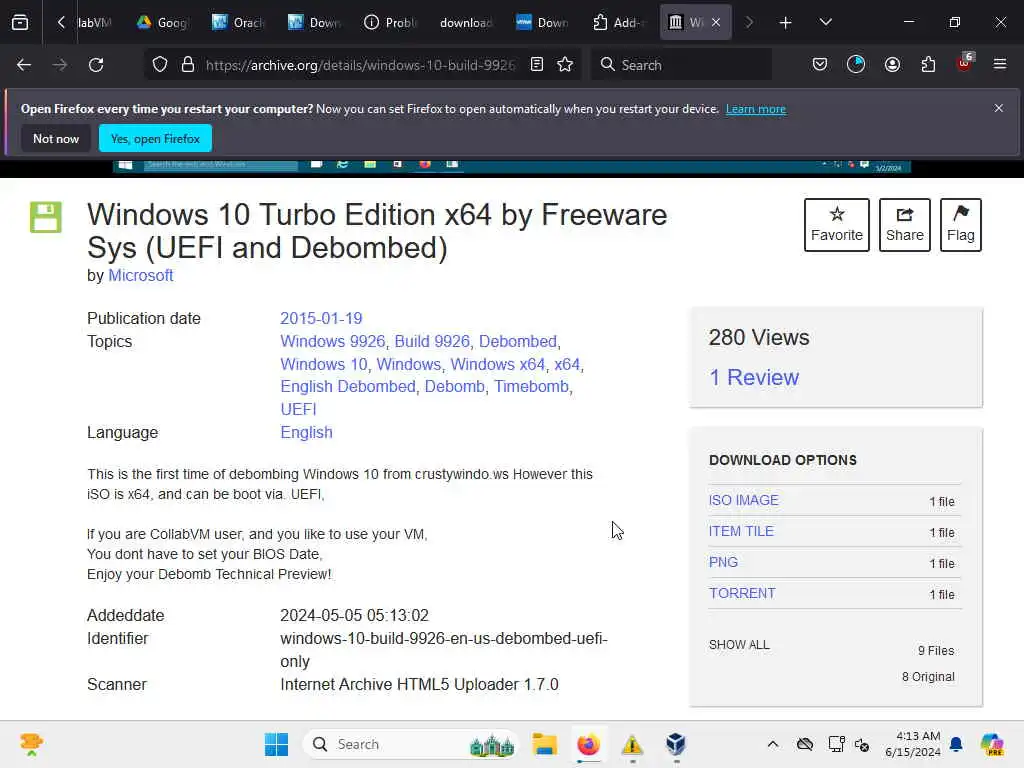
Task: Open the Timebomb topic link
Action: 531,387
